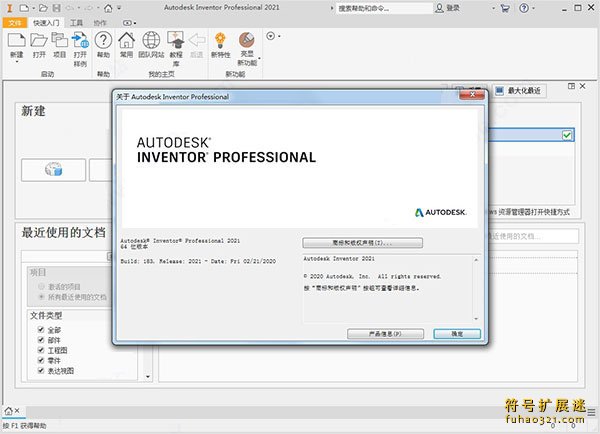The image size is (600, 434).
Task: Close the About Inventor dialog with X
Action: [x=472, y=94]
